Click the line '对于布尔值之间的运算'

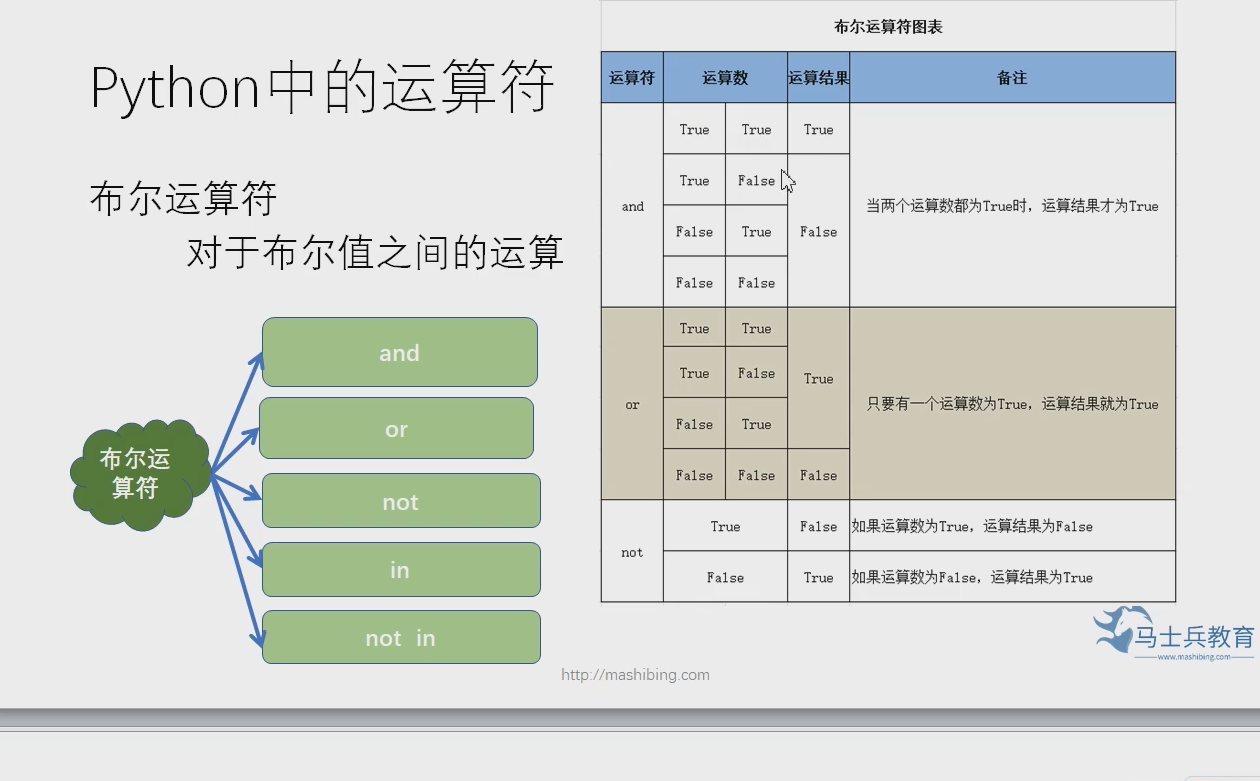click(375, 252)
